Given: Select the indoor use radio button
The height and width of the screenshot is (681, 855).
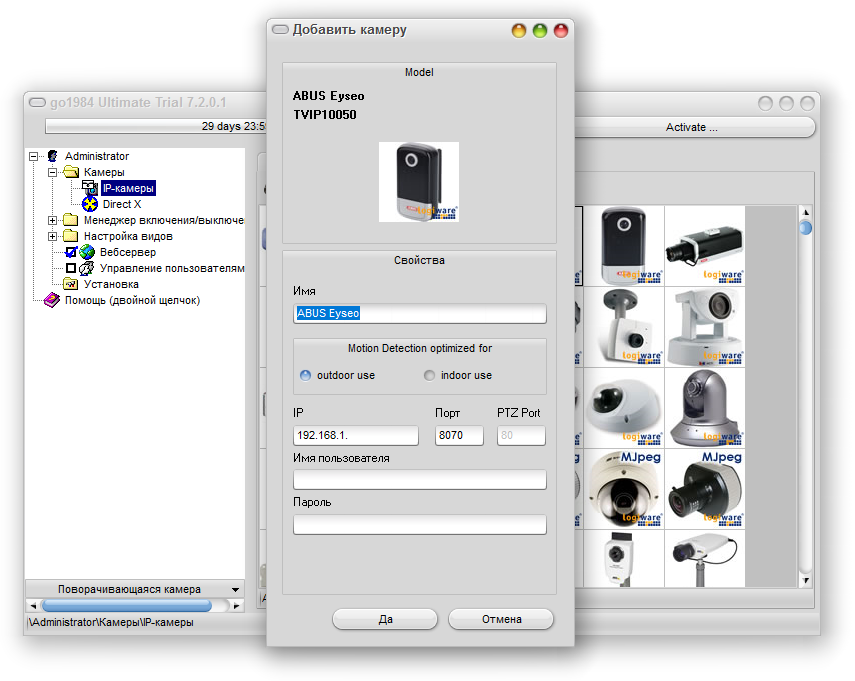Looking at the screenshot, I should 430,376.
